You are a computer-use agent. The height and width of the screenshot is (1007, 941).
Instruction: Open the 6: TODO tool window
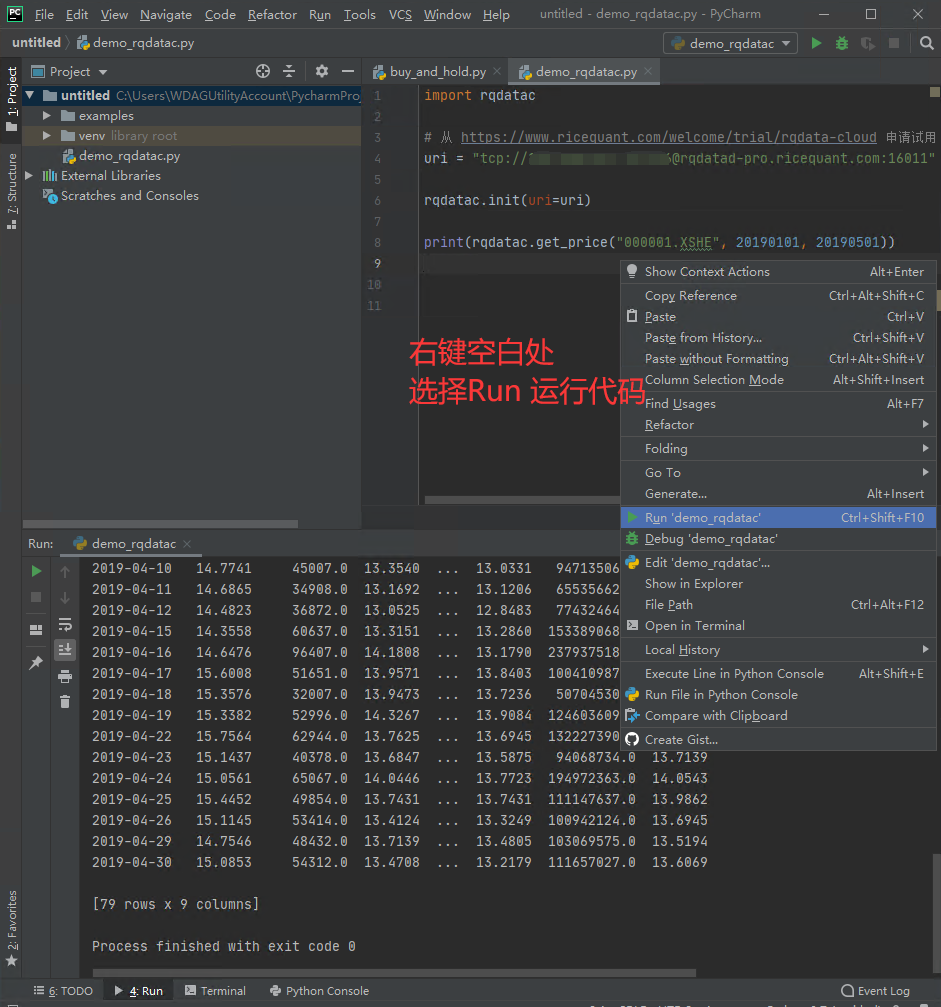(64, 991)
